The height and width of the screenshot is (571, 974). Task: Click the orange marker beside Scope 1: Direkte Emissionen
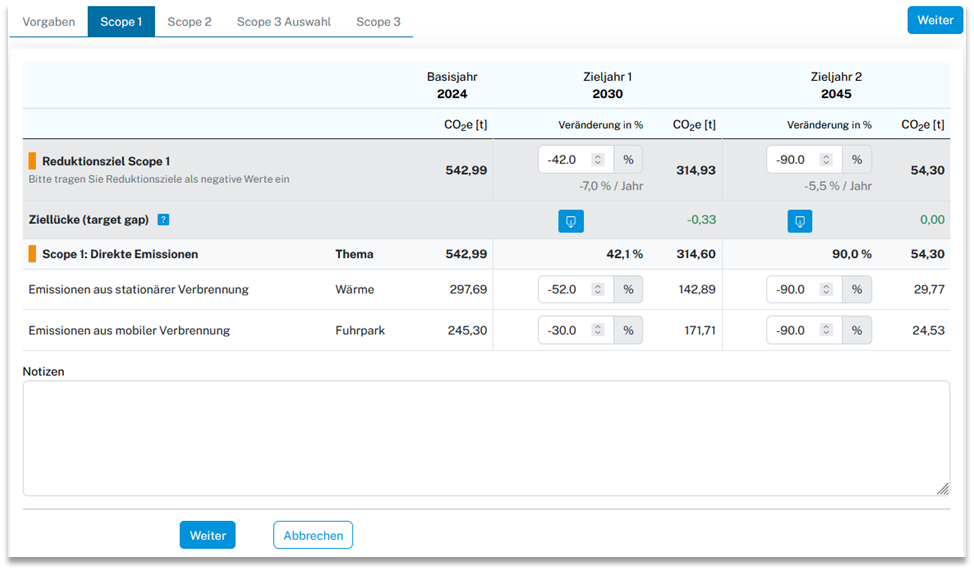(x=32, y=254)
